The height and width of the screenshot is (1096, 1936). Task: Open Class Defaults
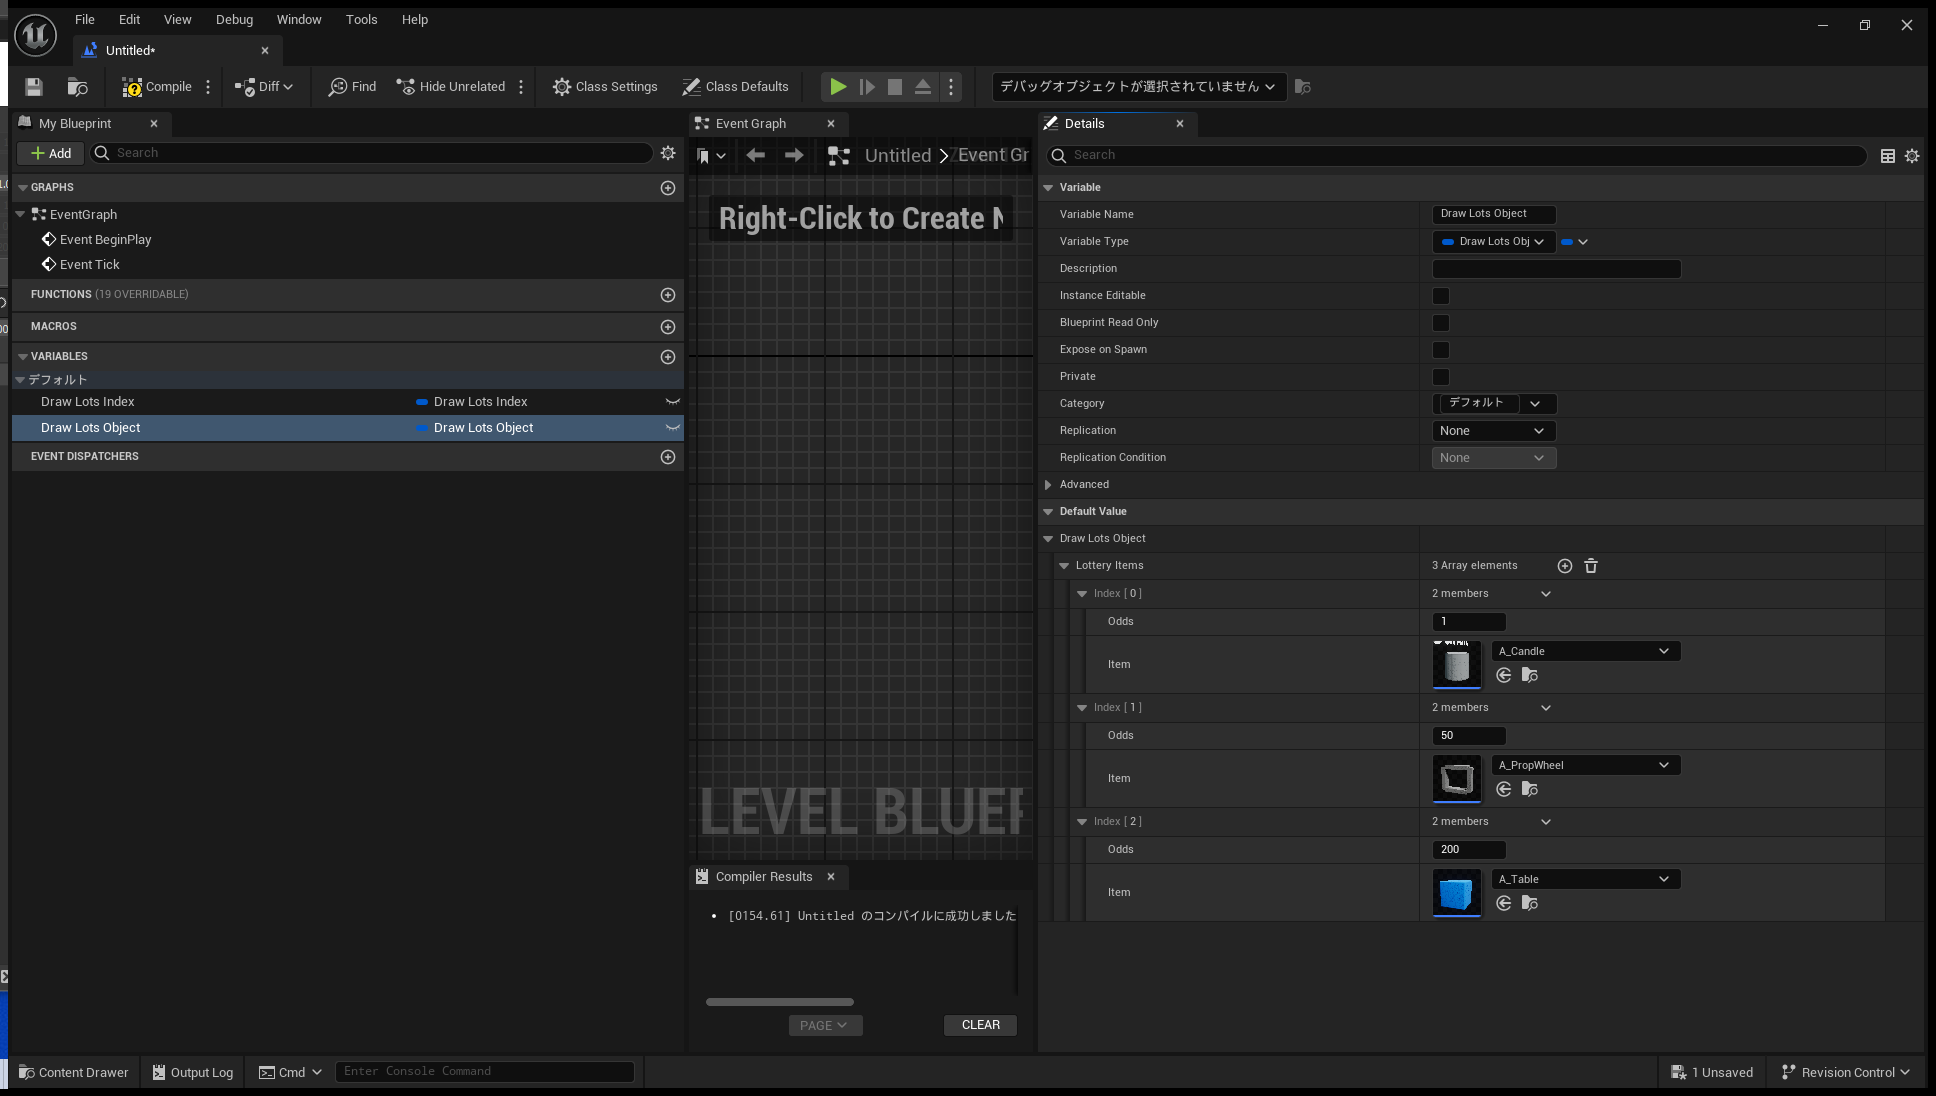[x=735, y=87]
